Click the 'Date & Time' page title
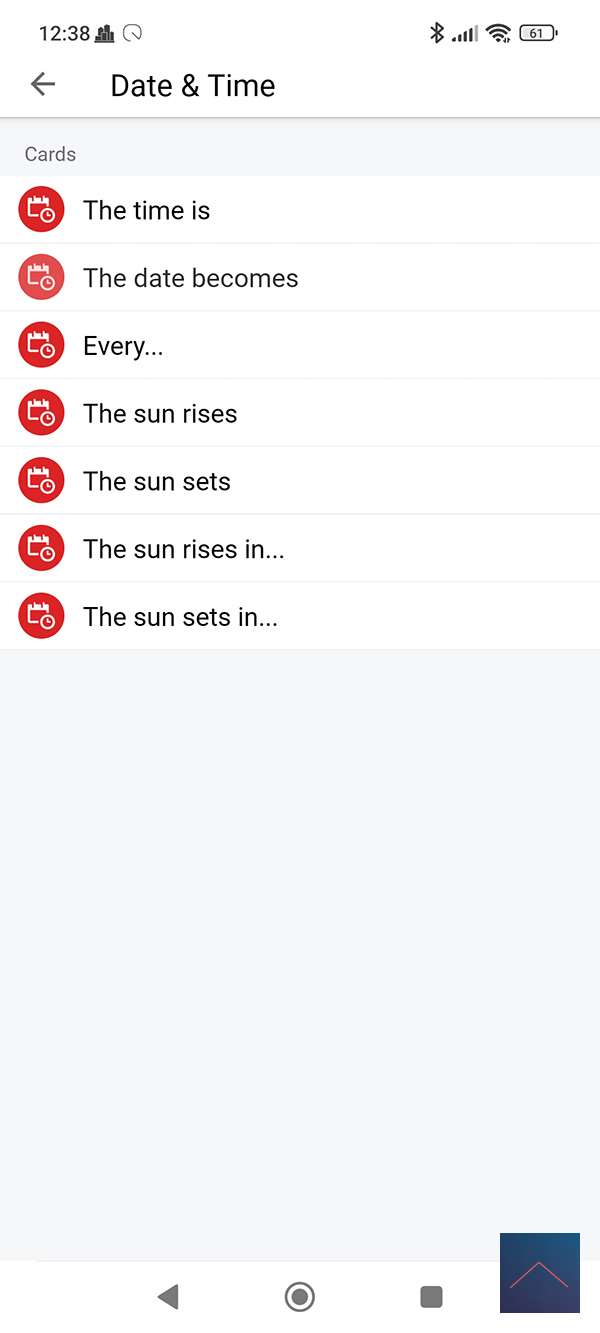Viewport: 600px width, 1333px height. click(193, 86)
